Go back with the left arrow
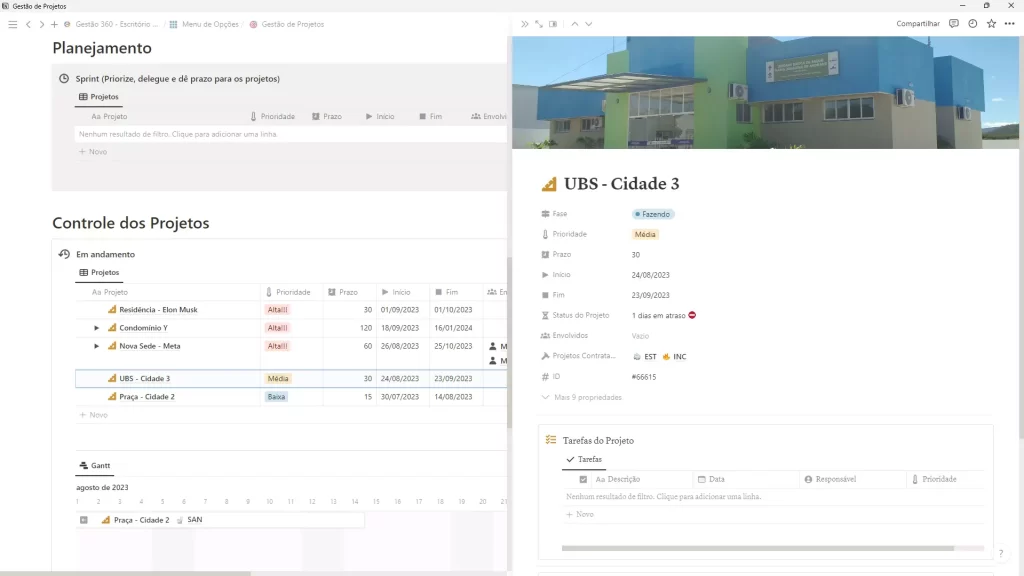Viewport: 1024px width, 576px height. [x=28, y=24]
